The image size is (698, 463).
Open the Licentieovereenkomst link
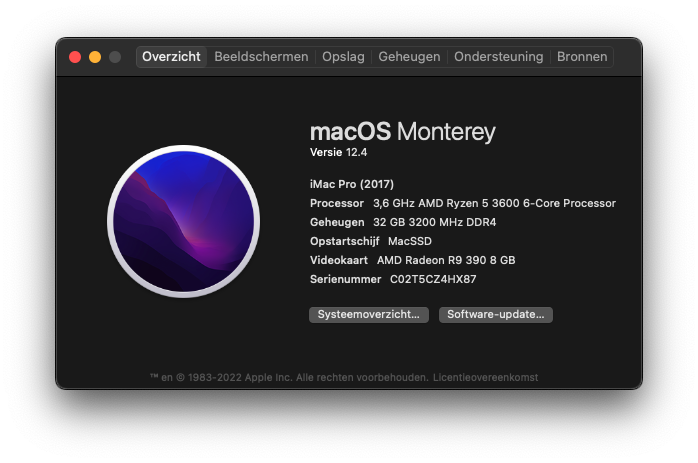pos(485,377)
